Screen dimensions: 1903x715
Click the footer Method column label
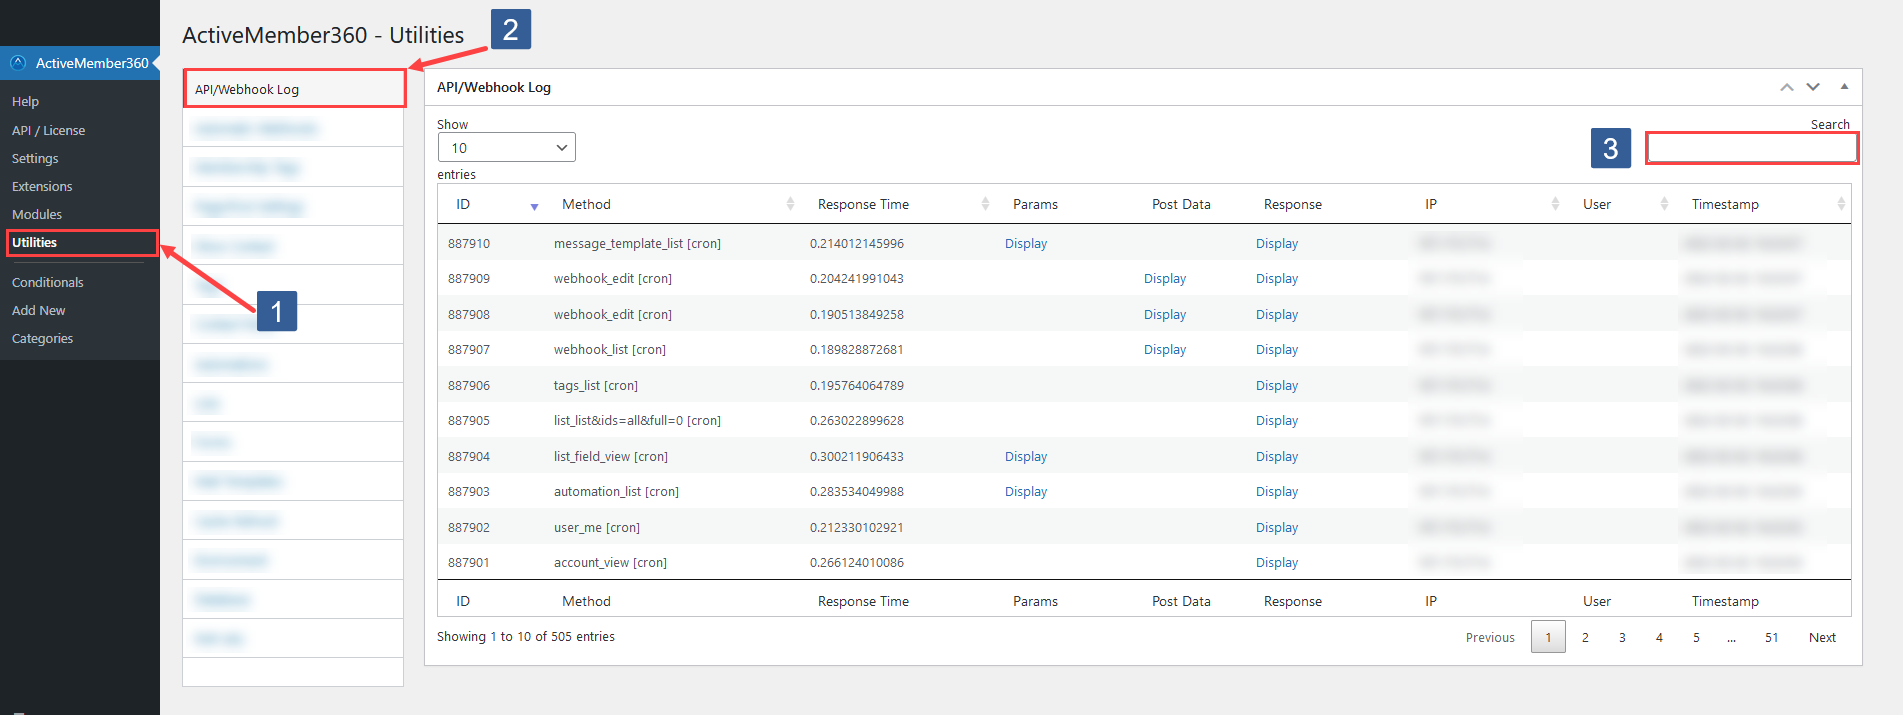(x=586, y=601)
